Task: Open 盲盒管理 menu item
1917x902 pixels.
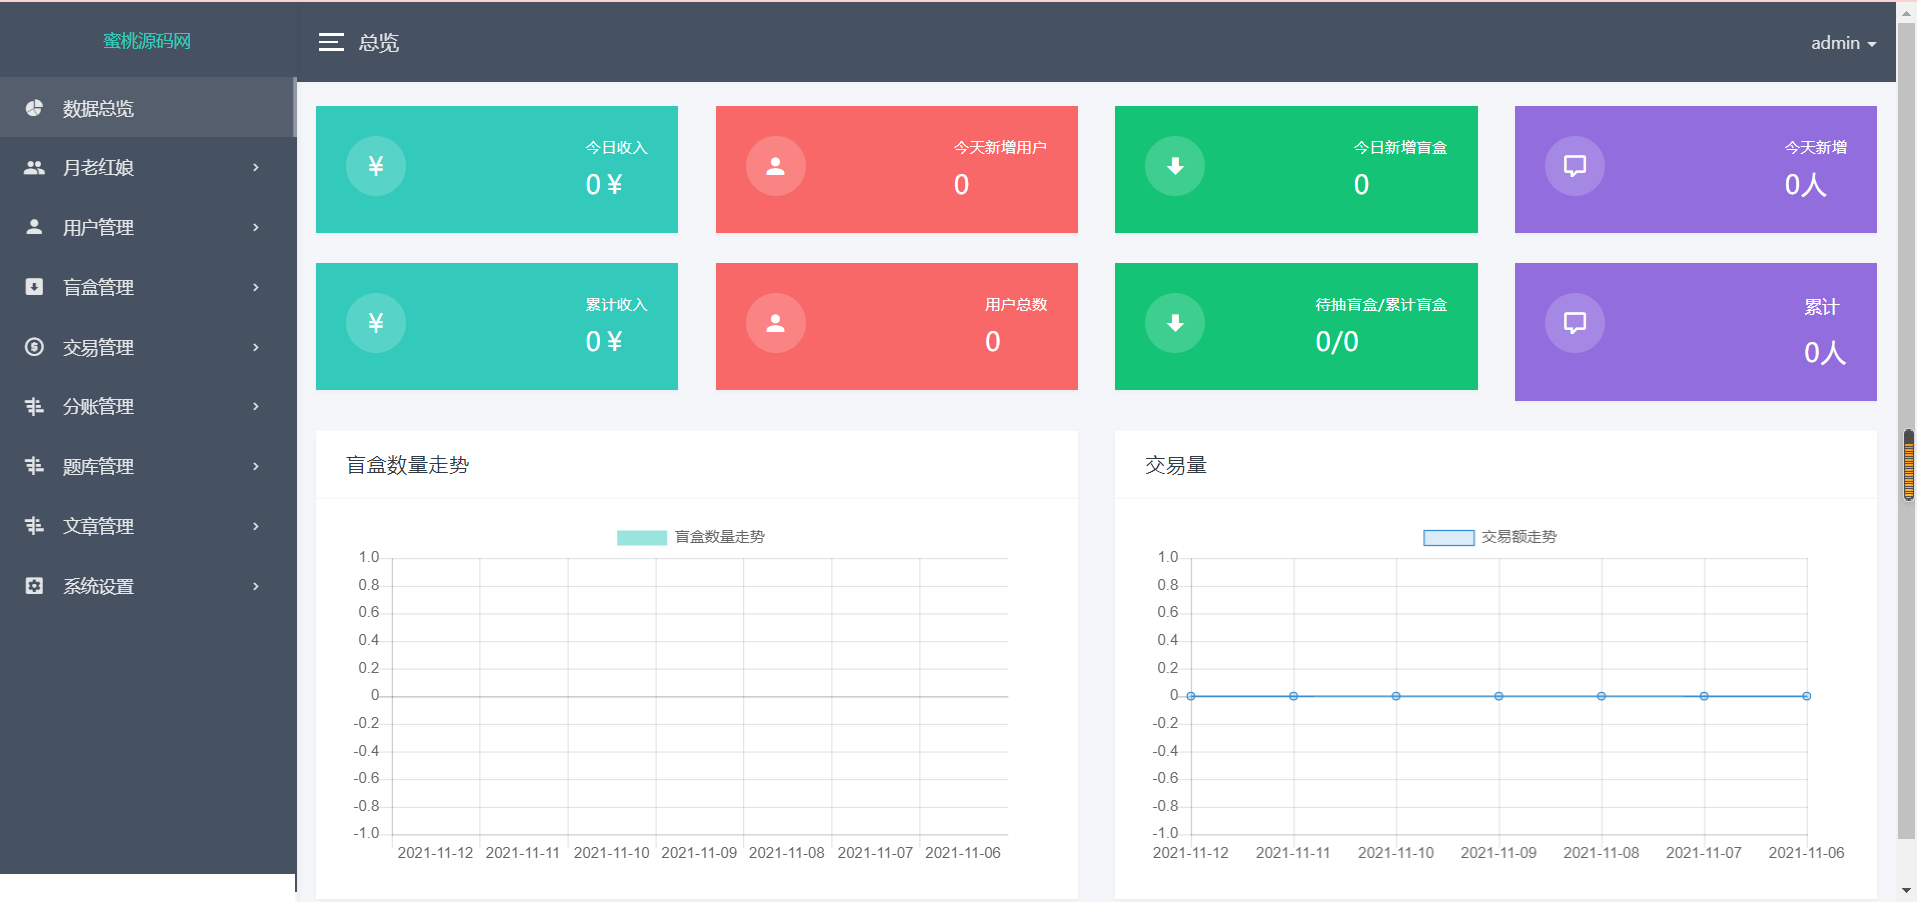Action: coord(147,288)
